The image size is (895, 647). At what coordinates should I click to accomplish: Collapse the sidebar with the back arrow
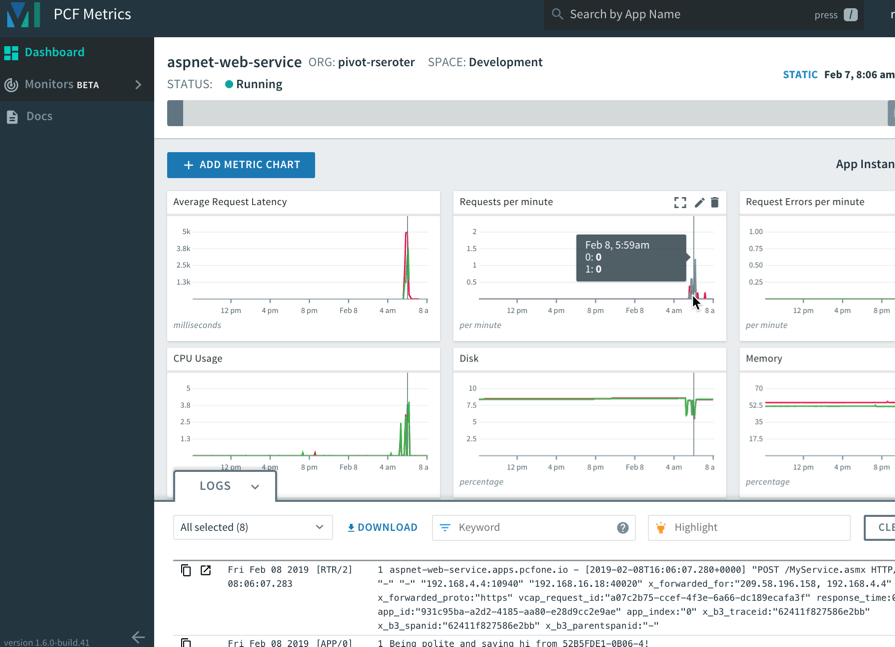coord(138,636)
